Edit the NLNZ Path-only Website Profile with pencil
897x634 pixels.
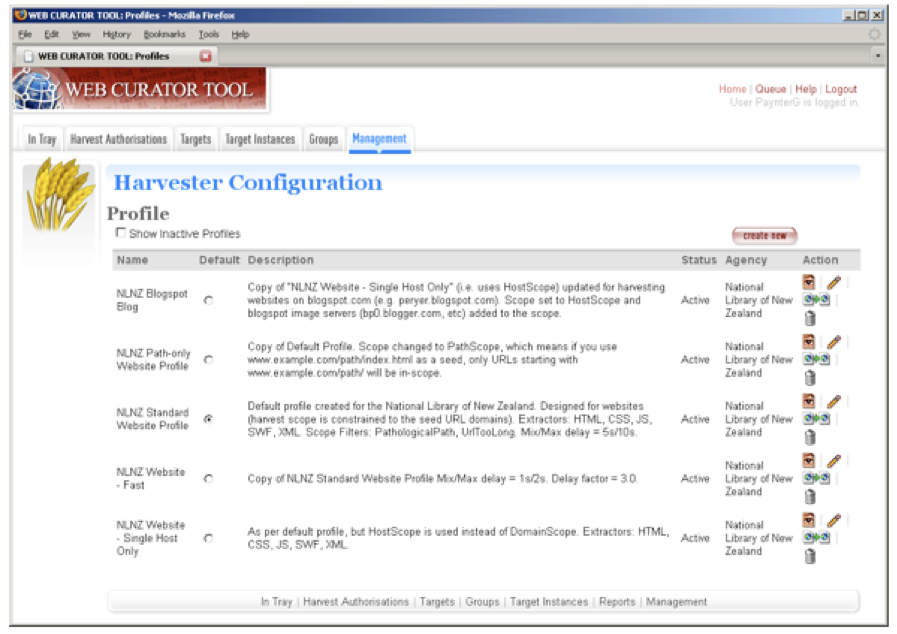tap(833, 343)
